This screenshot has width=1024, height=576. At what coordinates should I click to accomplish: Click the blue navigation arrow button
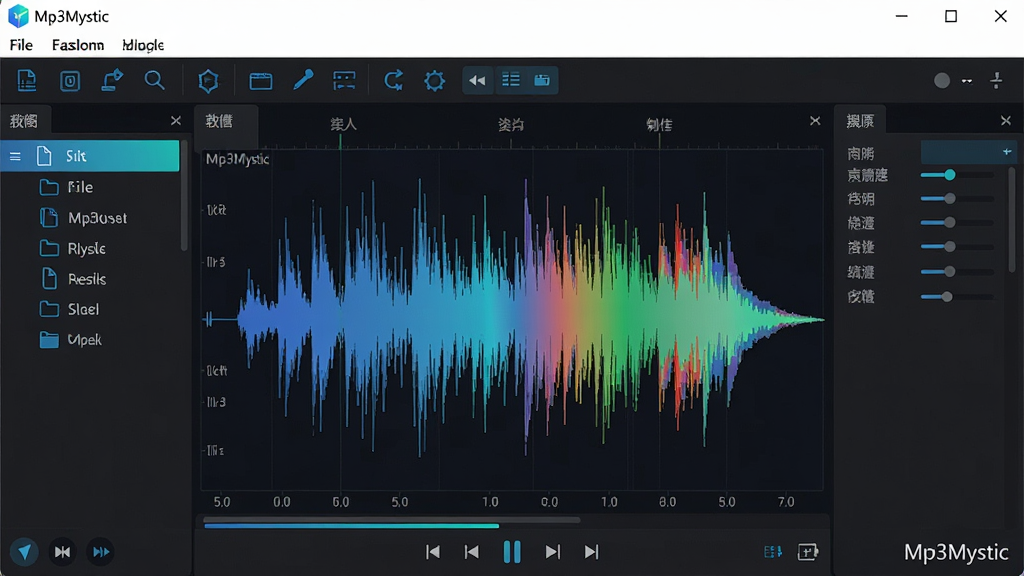[24, 552]
